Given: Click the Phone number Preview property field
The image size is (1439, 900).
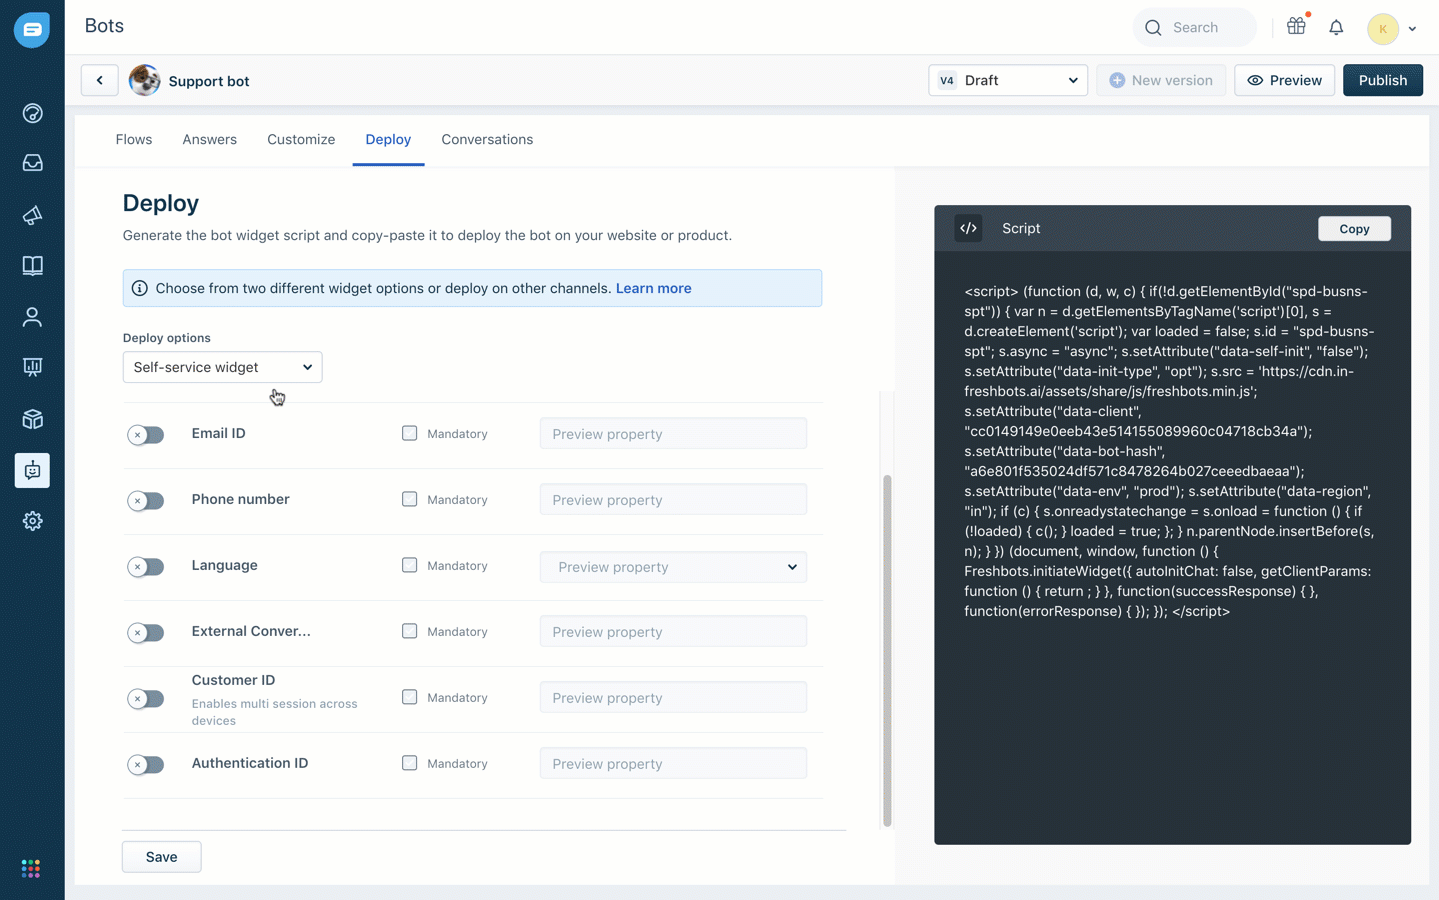Looking at the screenshot, I should 673,500.
